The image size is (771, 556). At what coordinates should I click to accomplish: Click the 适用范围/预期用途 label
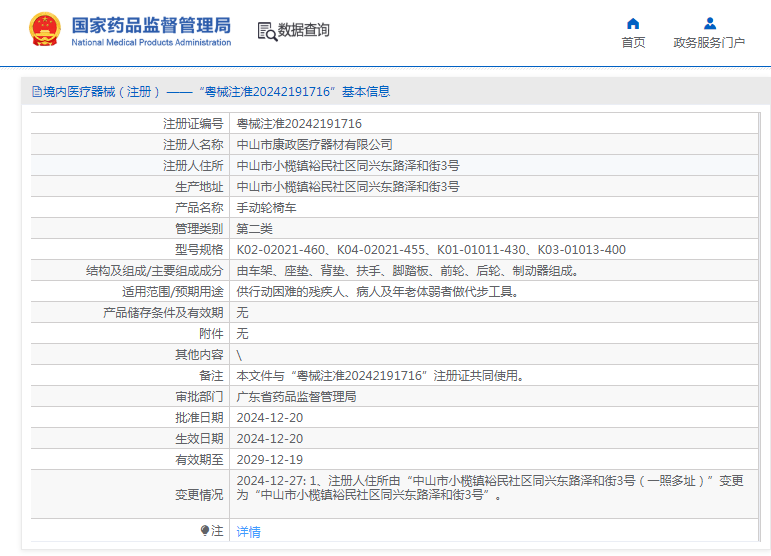(x=173, y=292)
